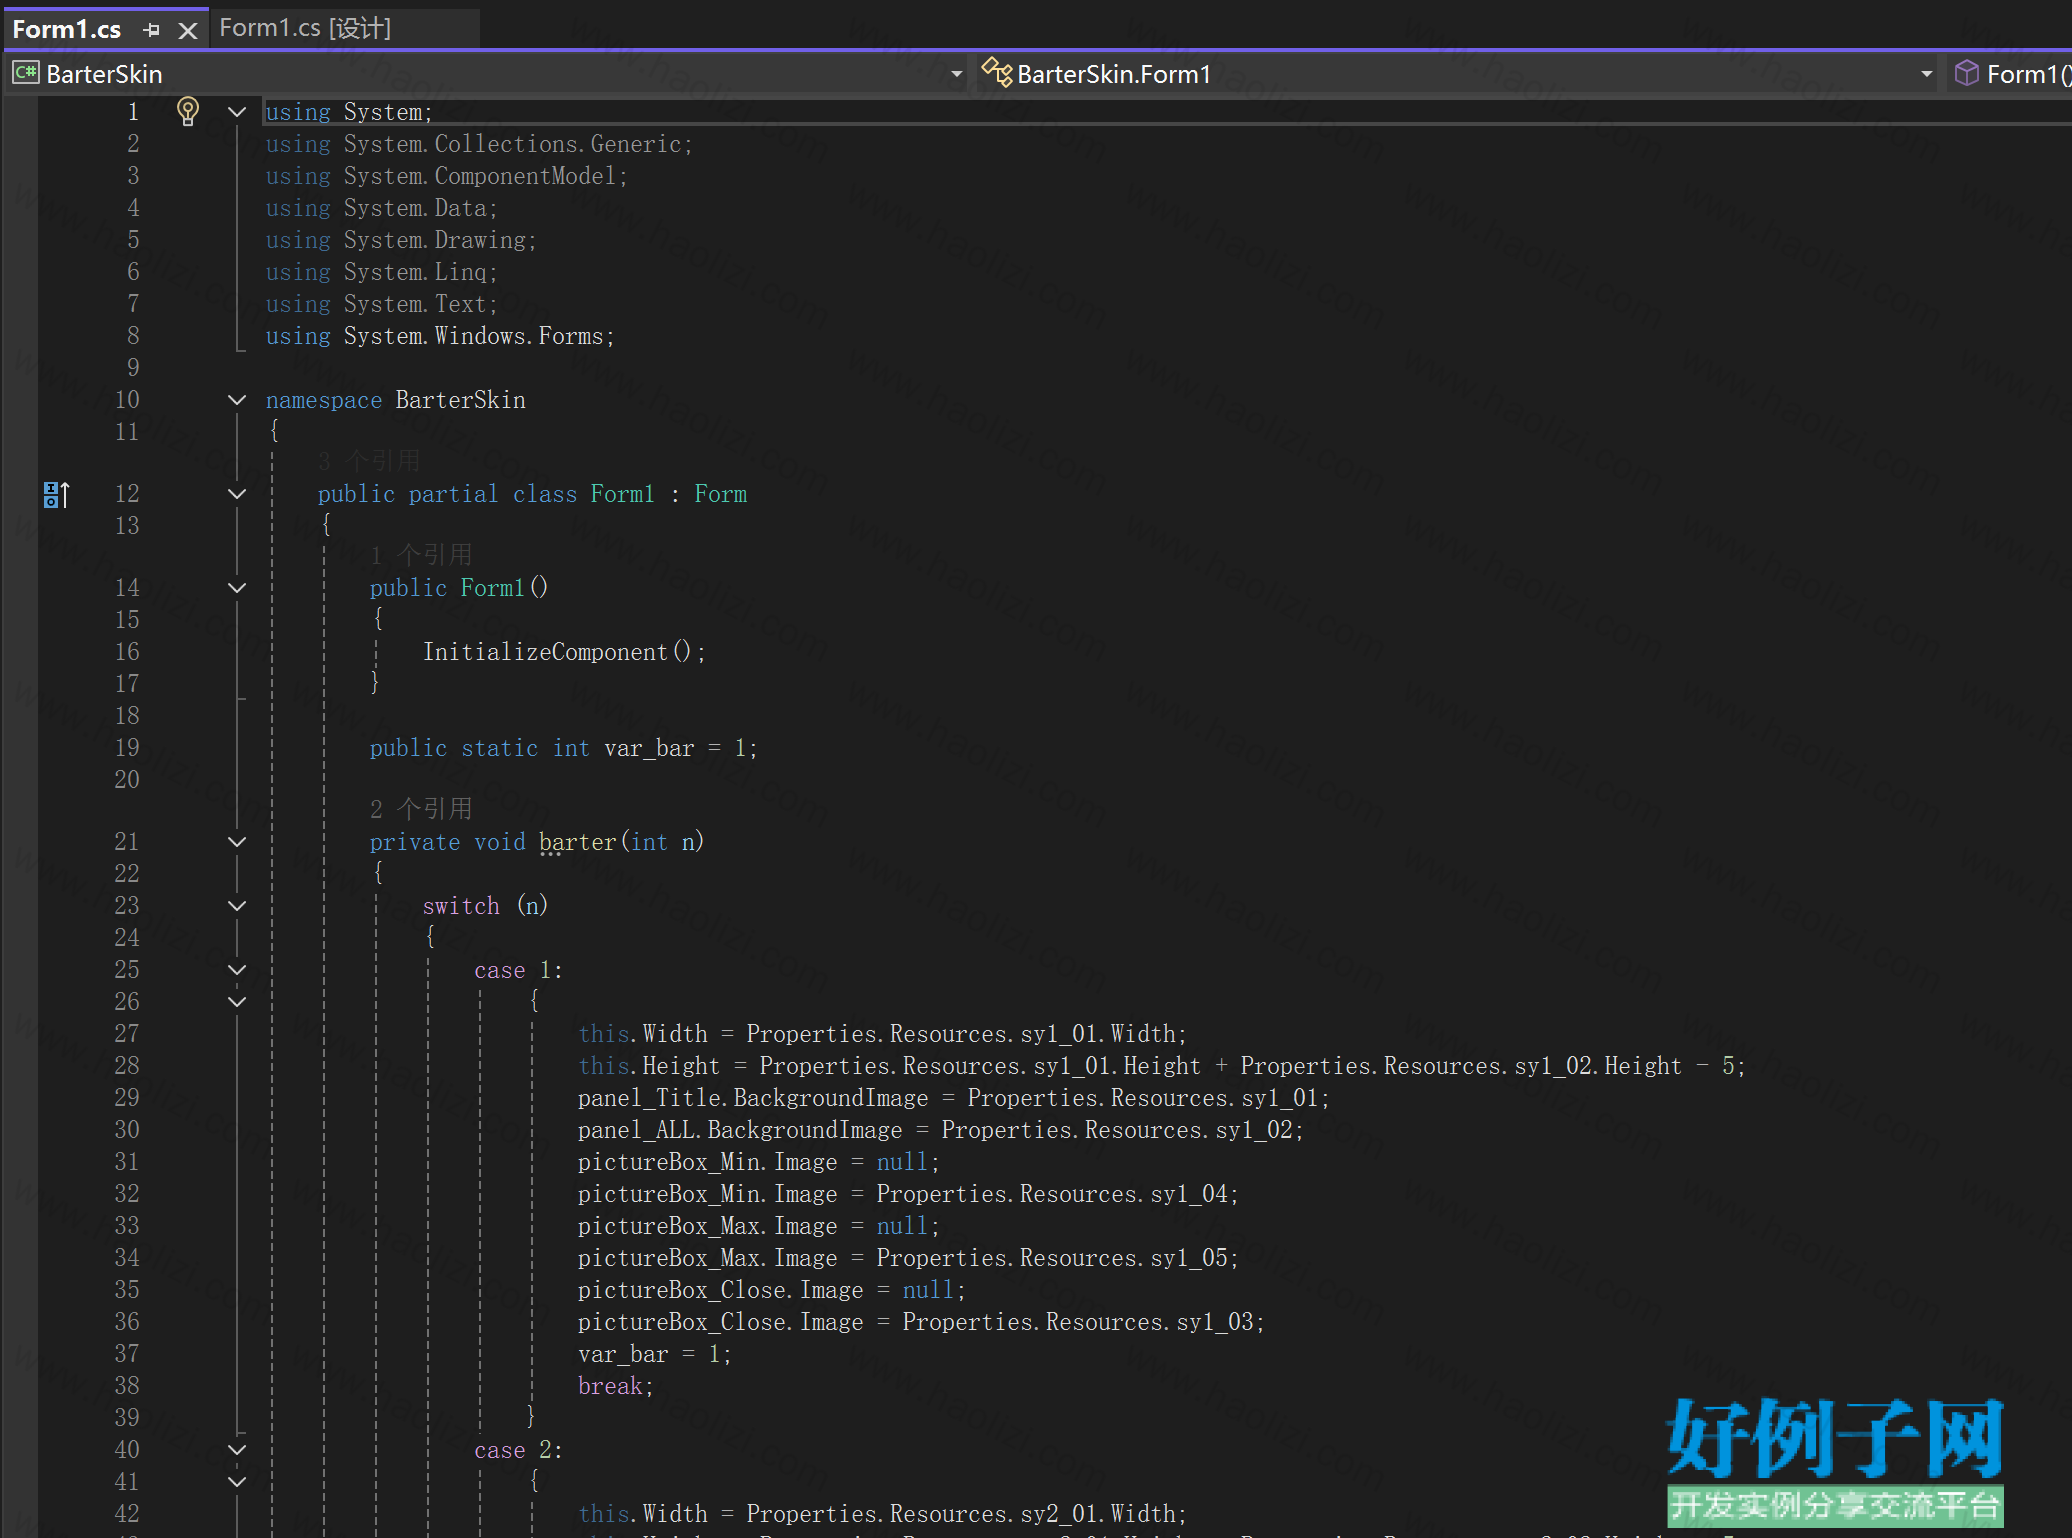Click 'break;' on line 38
This screenshot has width=2072, height=1538.
[x=615, y=1386]
